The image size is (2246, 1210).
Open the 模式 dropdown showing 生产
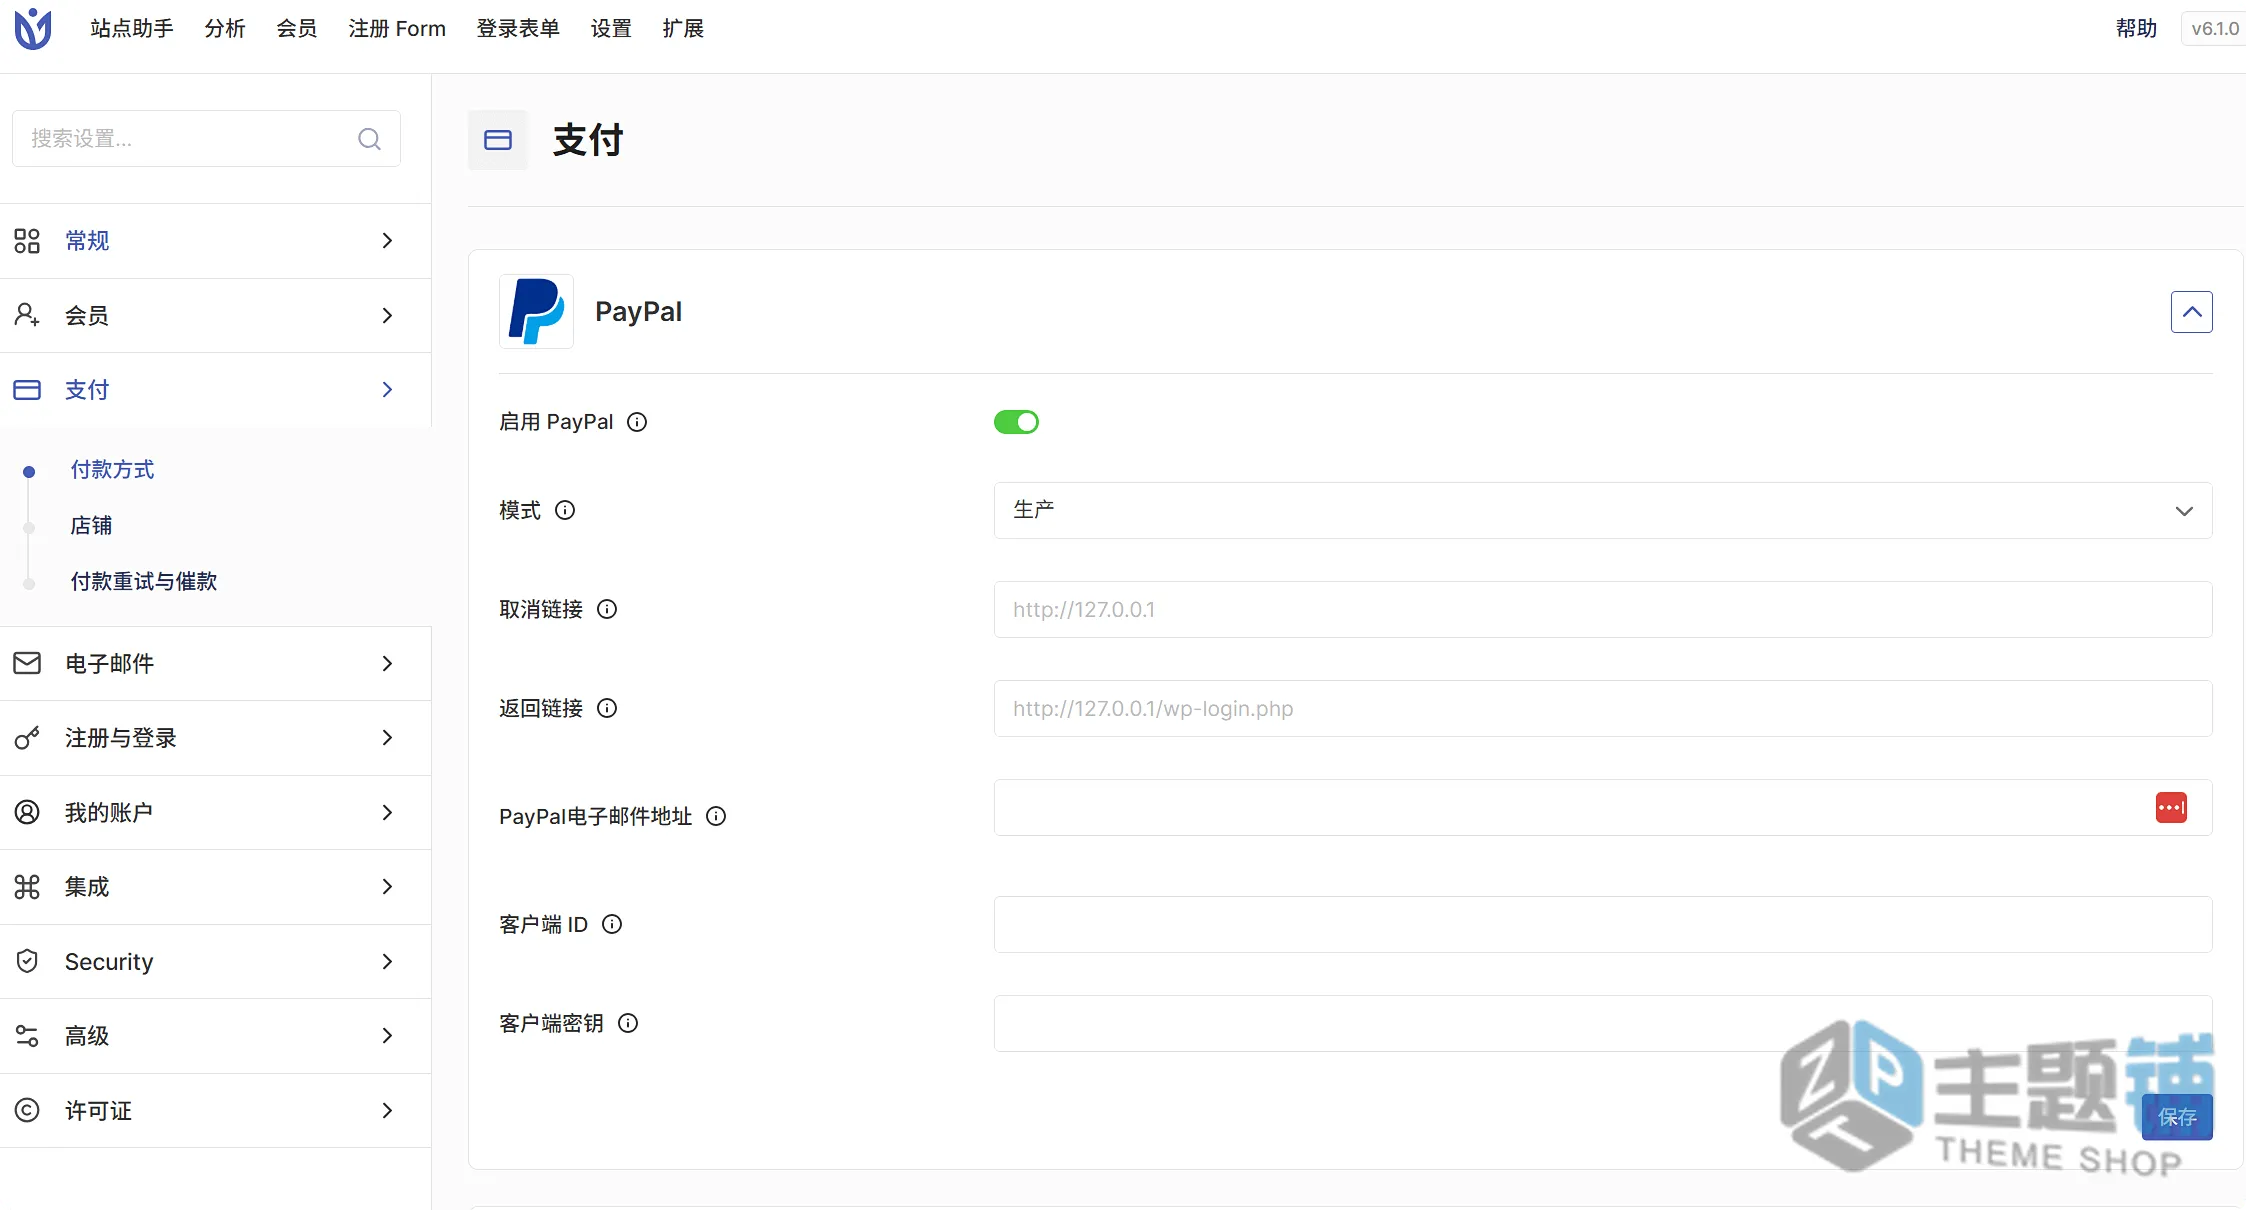(x=1603, y=510)
